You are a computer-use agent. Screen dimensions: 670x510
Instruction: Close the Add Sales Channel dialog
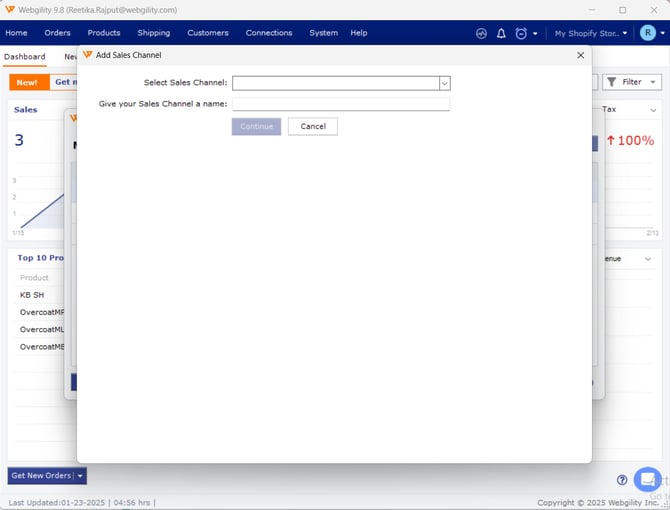(x=580, y=55)
